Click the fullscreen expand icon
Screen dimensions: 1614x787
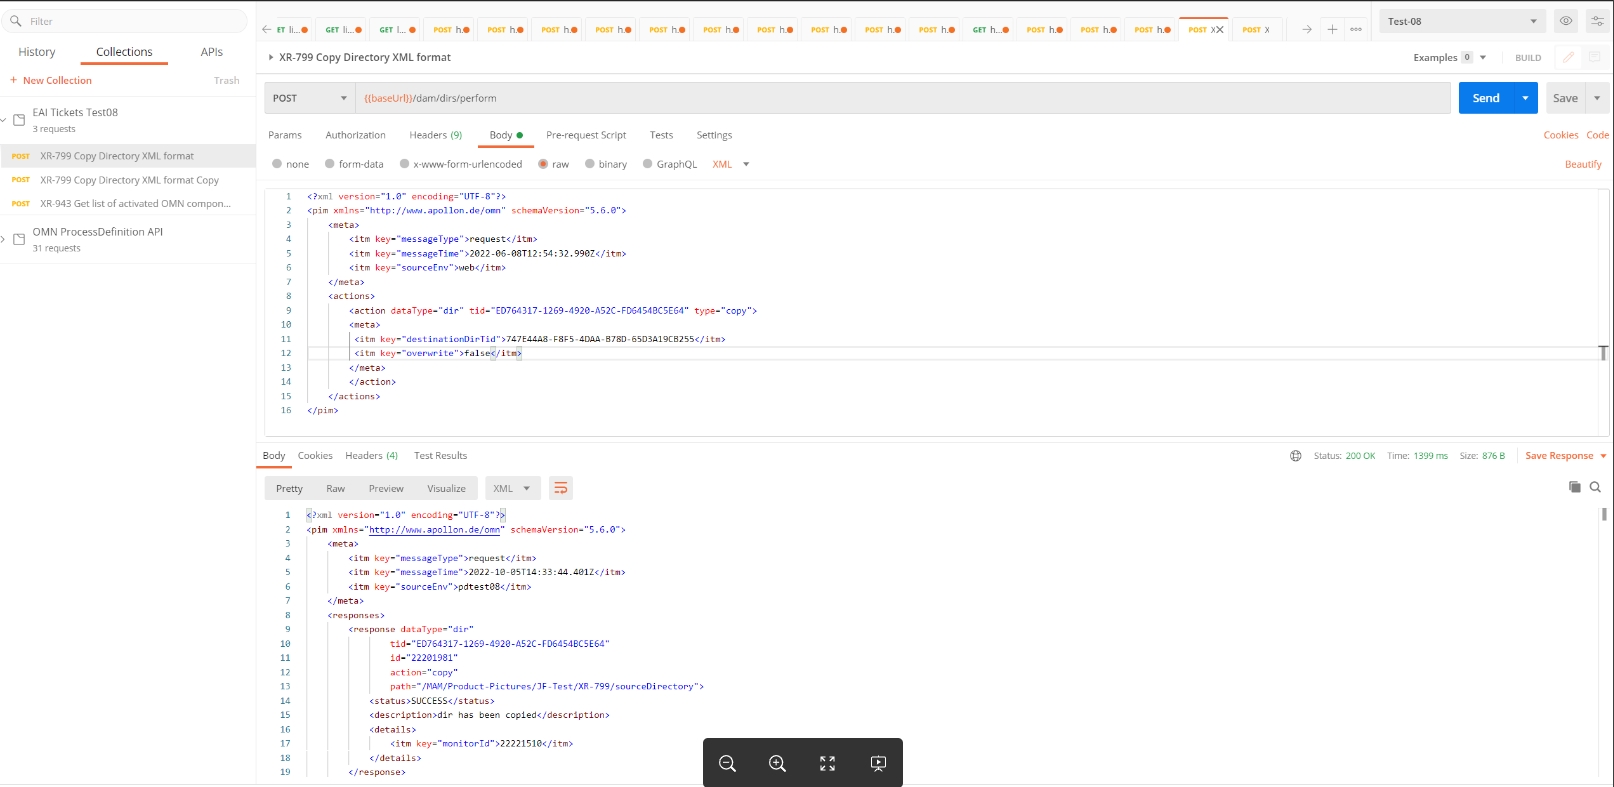click(x=827, y=764)
